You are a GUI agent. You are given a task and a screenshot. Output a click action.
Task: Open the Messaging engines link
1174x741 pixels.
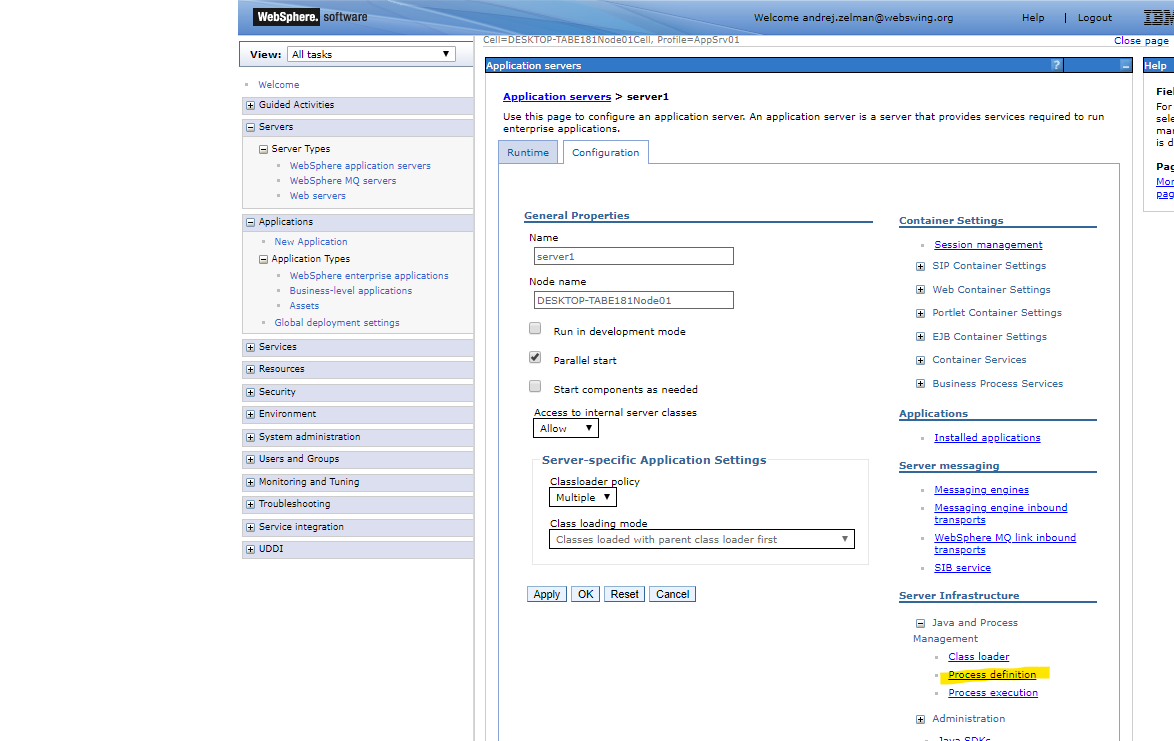[x=981, y=490]
